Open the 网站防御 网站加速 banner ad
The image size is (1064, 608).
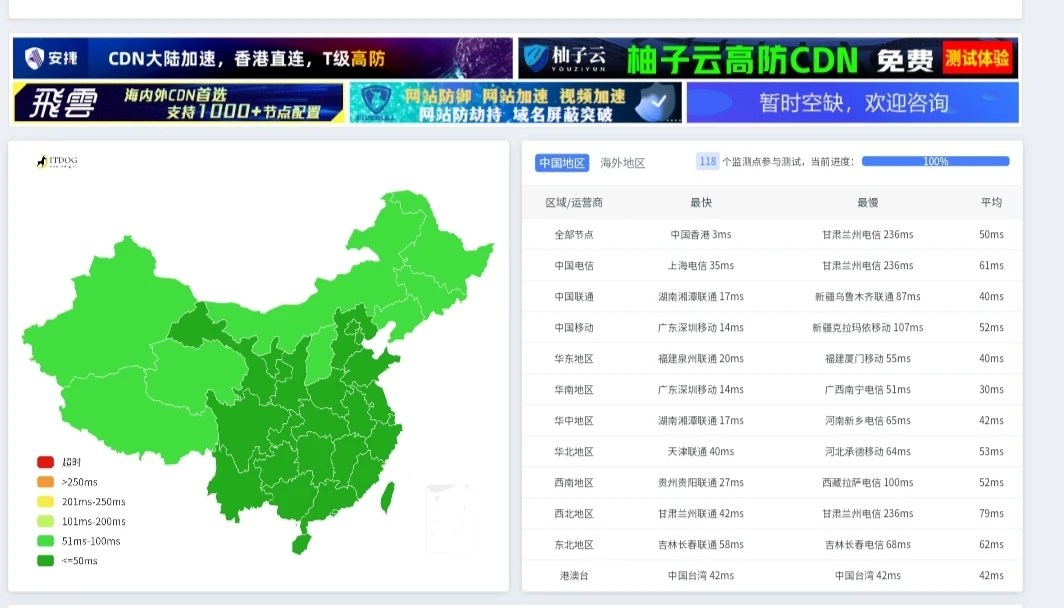point(516,102)
